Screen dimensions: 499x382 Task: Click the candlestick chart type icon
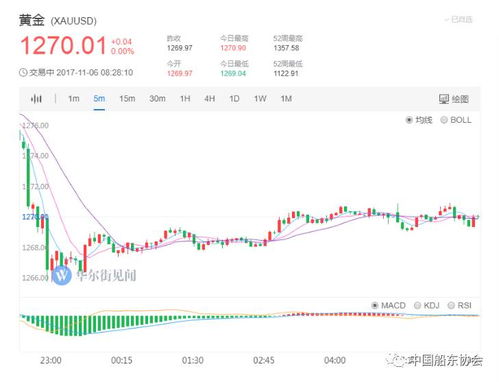coord(36,99)
